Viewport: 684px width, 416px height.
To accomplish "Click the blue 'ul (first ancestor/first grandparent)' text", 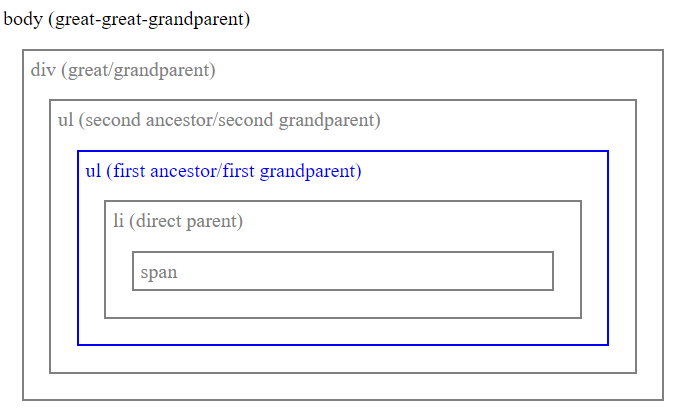I will pyautogui.click(x=223, y=171).
